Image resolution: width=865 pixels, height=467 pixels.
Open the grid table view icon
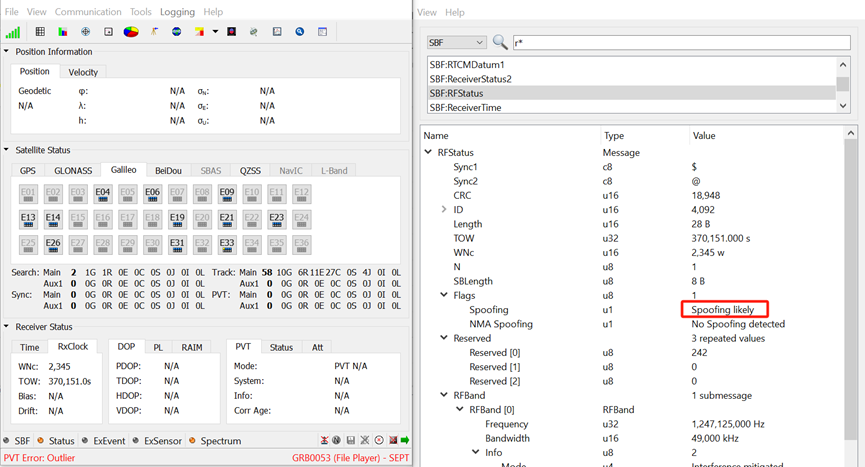click(40, 32)
